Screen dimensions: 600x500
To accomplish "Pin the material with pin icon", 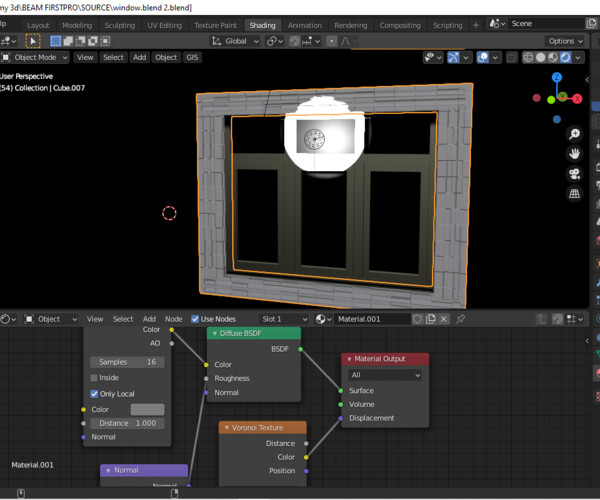I will pyautogui.click(x=461, y=319).
